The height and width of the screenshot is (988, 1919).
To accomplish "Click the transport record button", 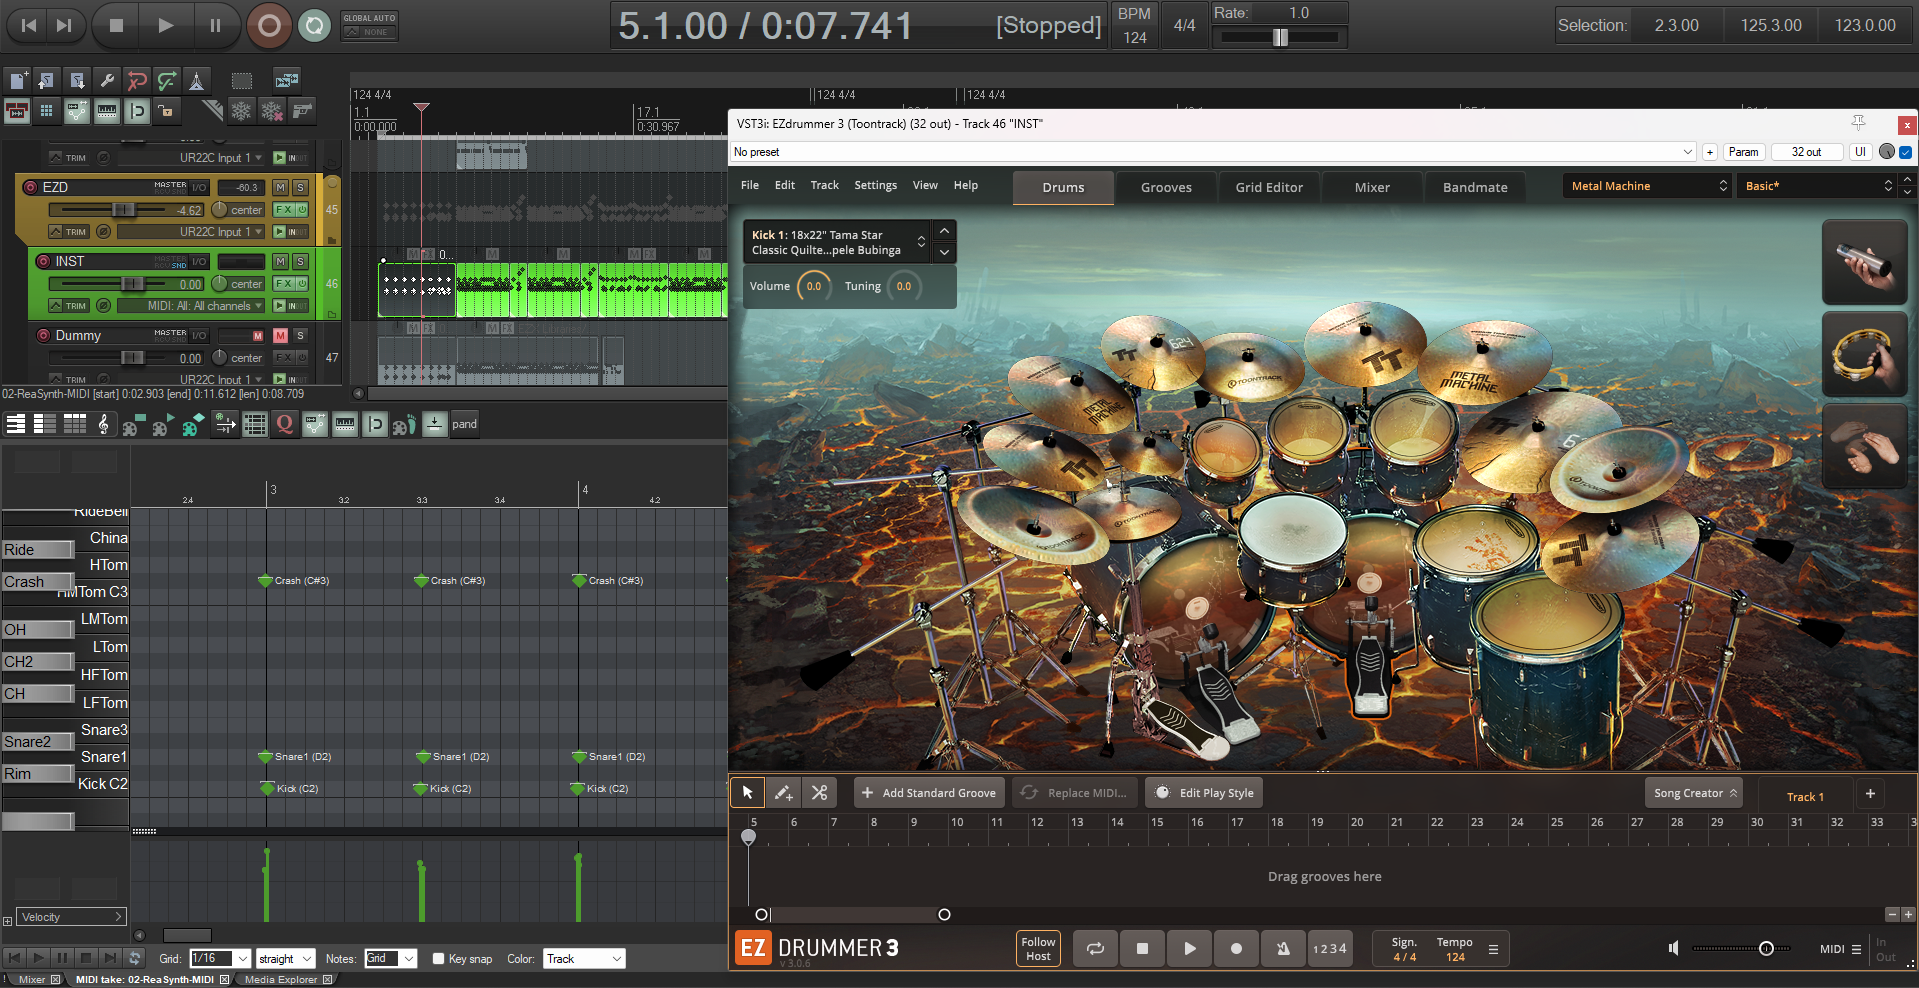I will (269, 26).
